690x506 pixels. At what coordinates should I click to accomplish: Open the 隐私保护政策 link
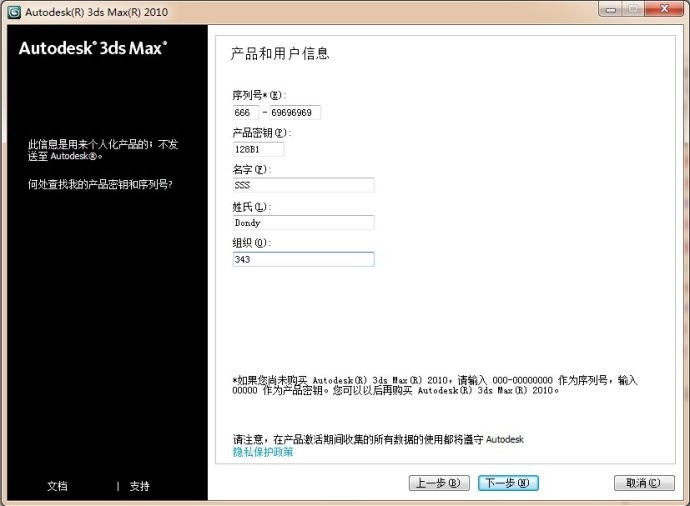[263, 452]
